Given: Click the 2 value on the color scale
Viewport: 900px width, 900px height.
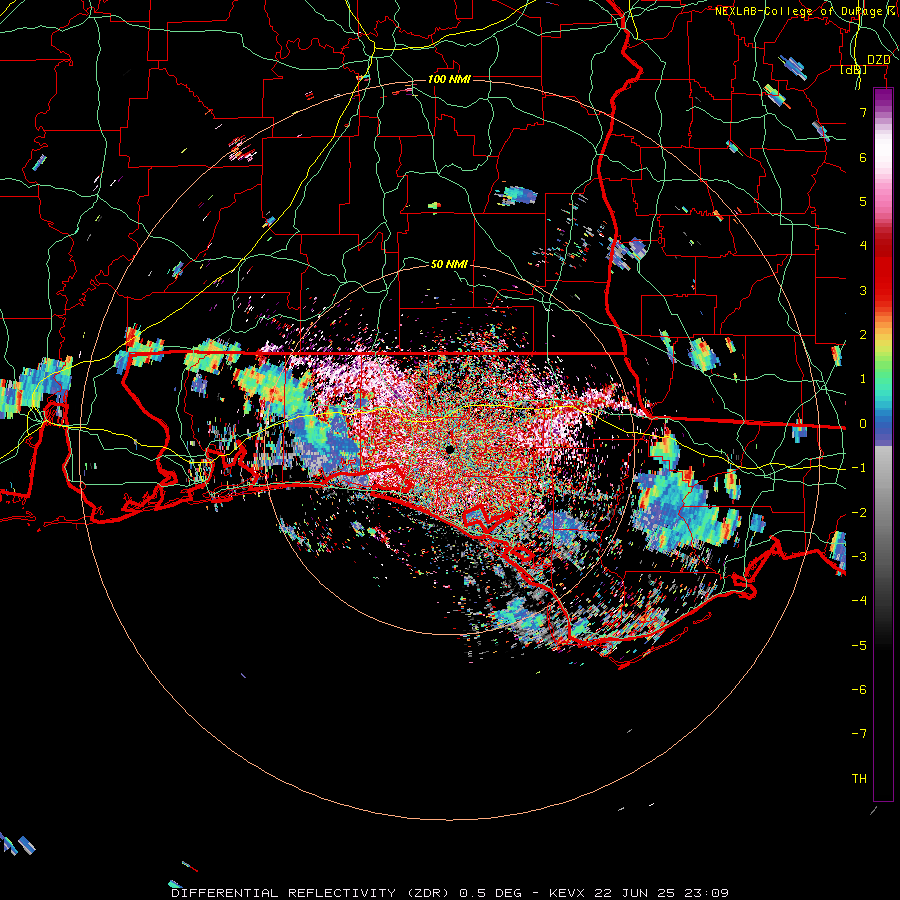Looking at the screenshot, I should coord(863,335).
